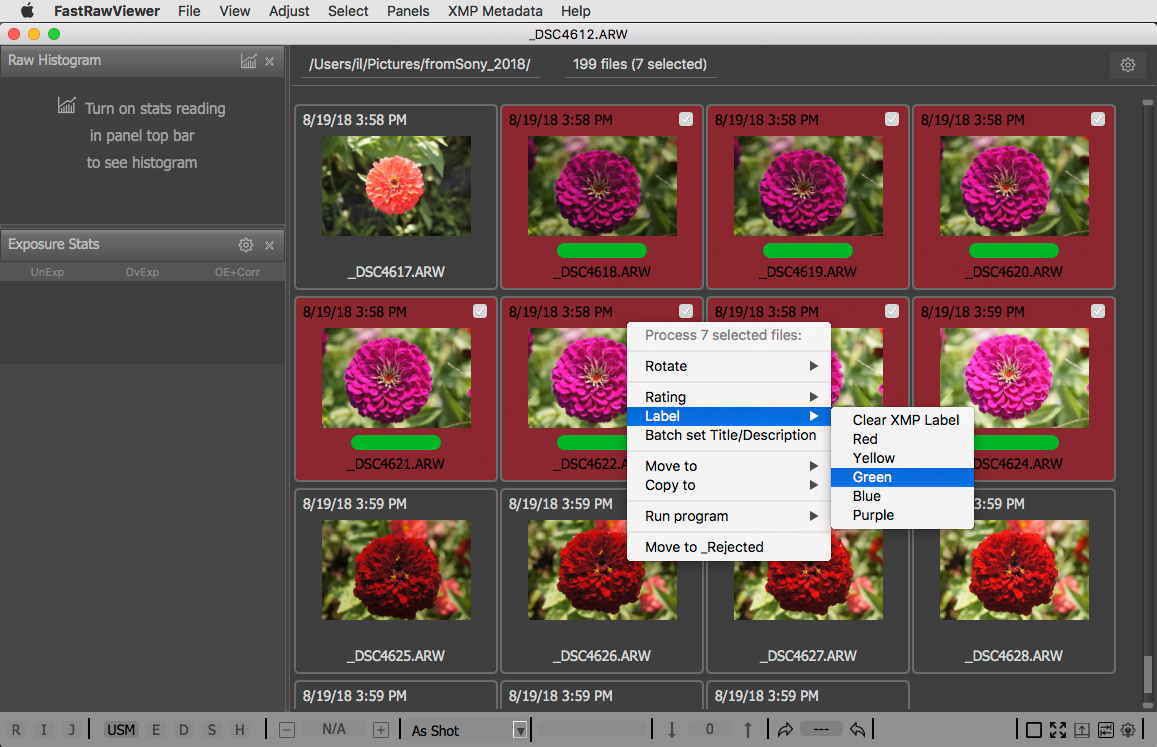Click the rotate counter-clockwise arrow in bottom bar
The height and width of the screenshot is (747, 1157).
tap(857, 730)
